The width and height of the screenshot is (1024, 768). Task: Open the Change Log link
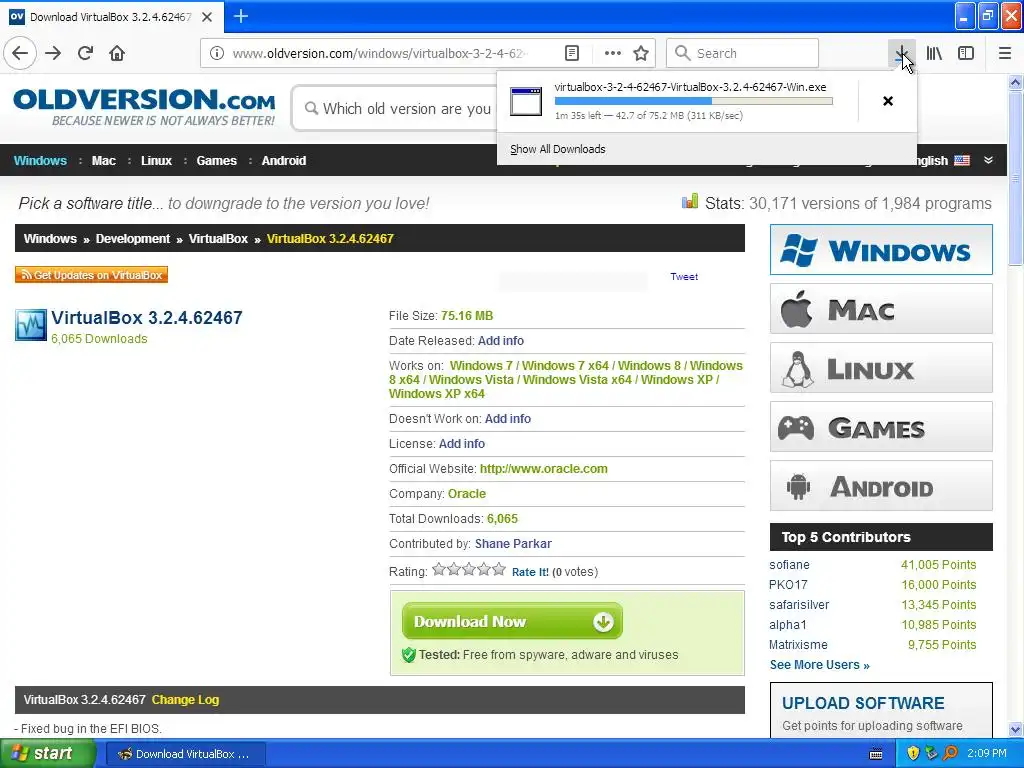(185, 699)
